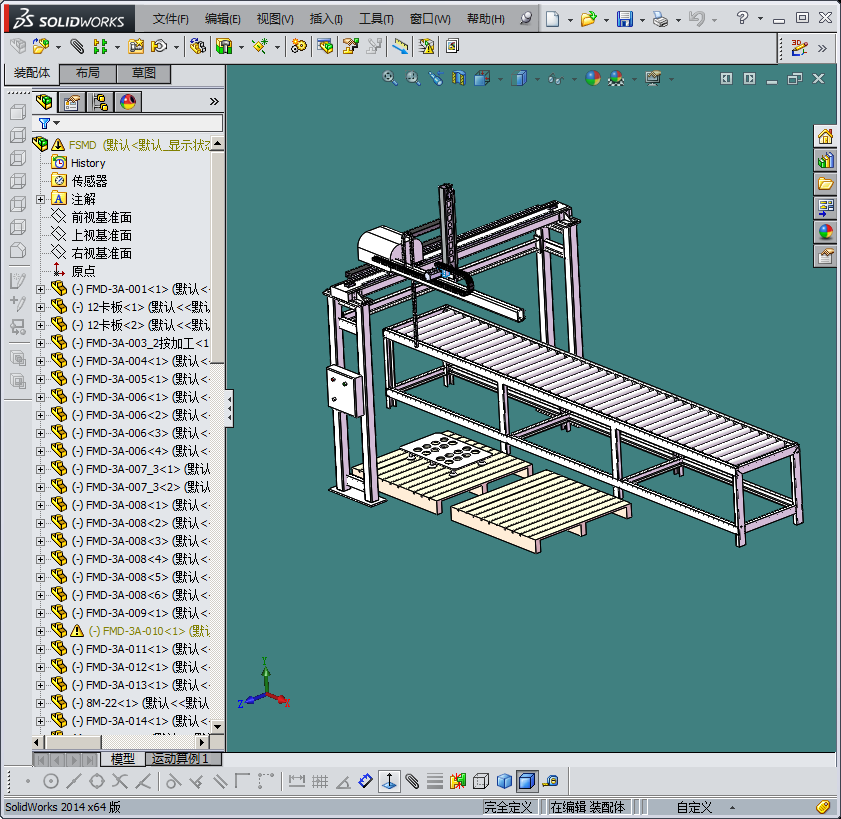Toggle the view-axes button in bottom toolbar
The height and width of the screenshot is (819, 841).
(x=388, y=780)
